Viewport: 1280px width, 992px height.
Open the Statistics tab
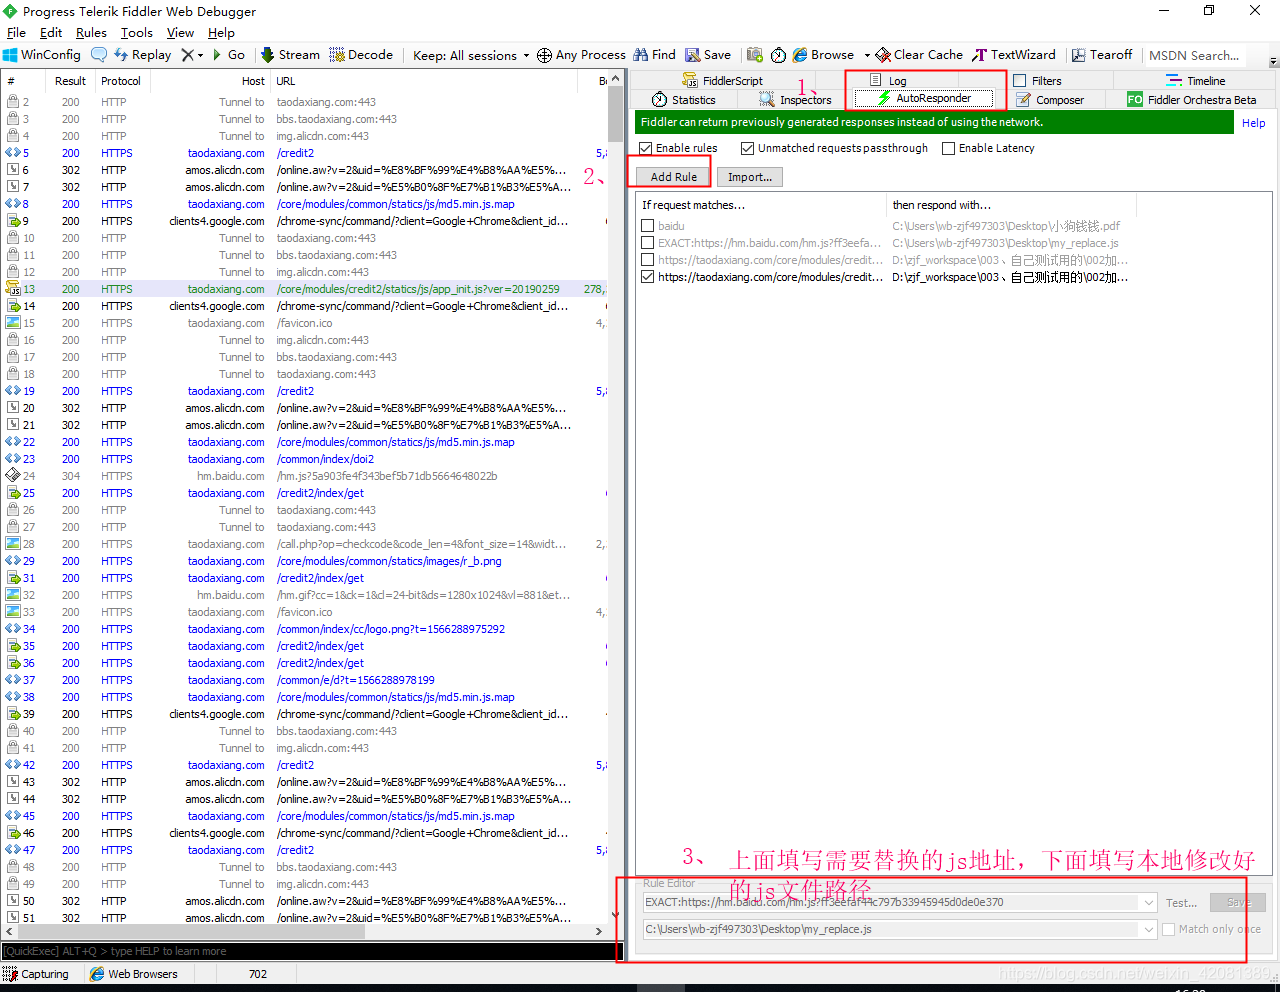tap(683, 100)
